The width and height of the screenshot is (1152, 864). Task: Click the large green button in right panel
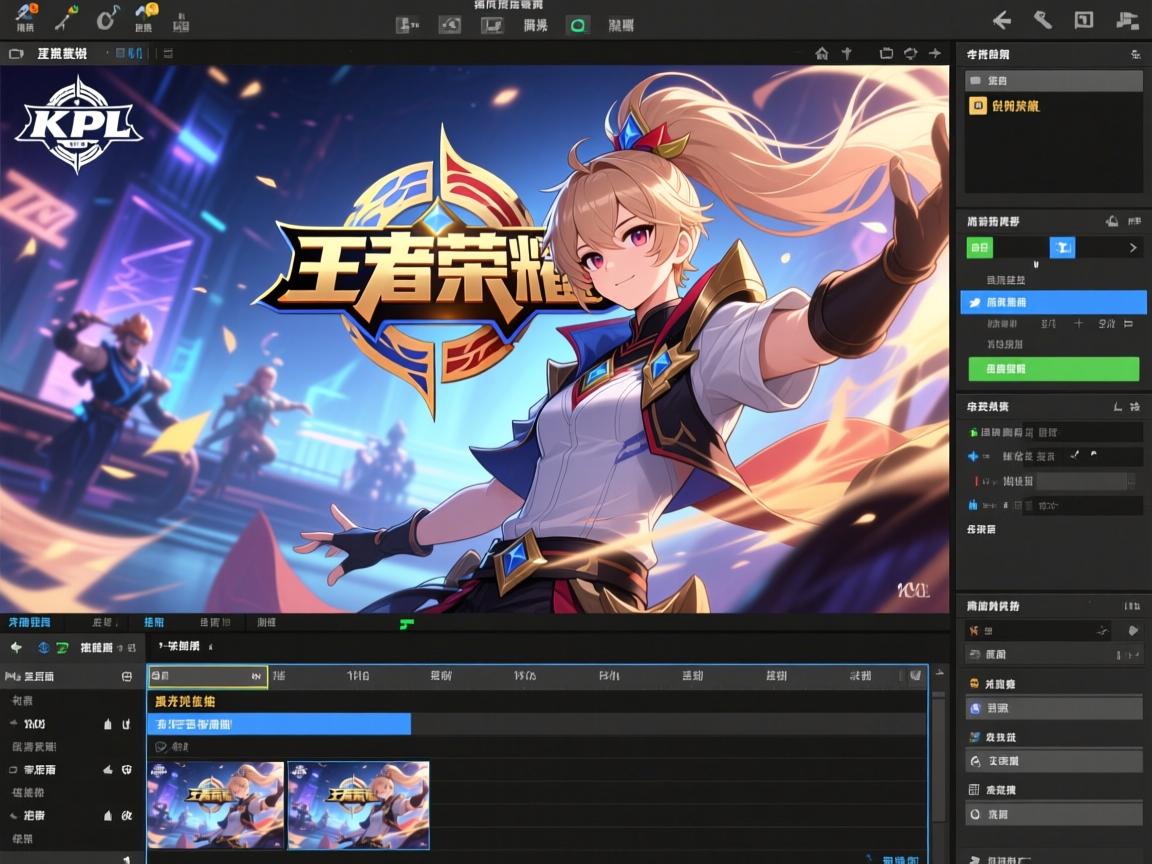[x=1053, y=369]
